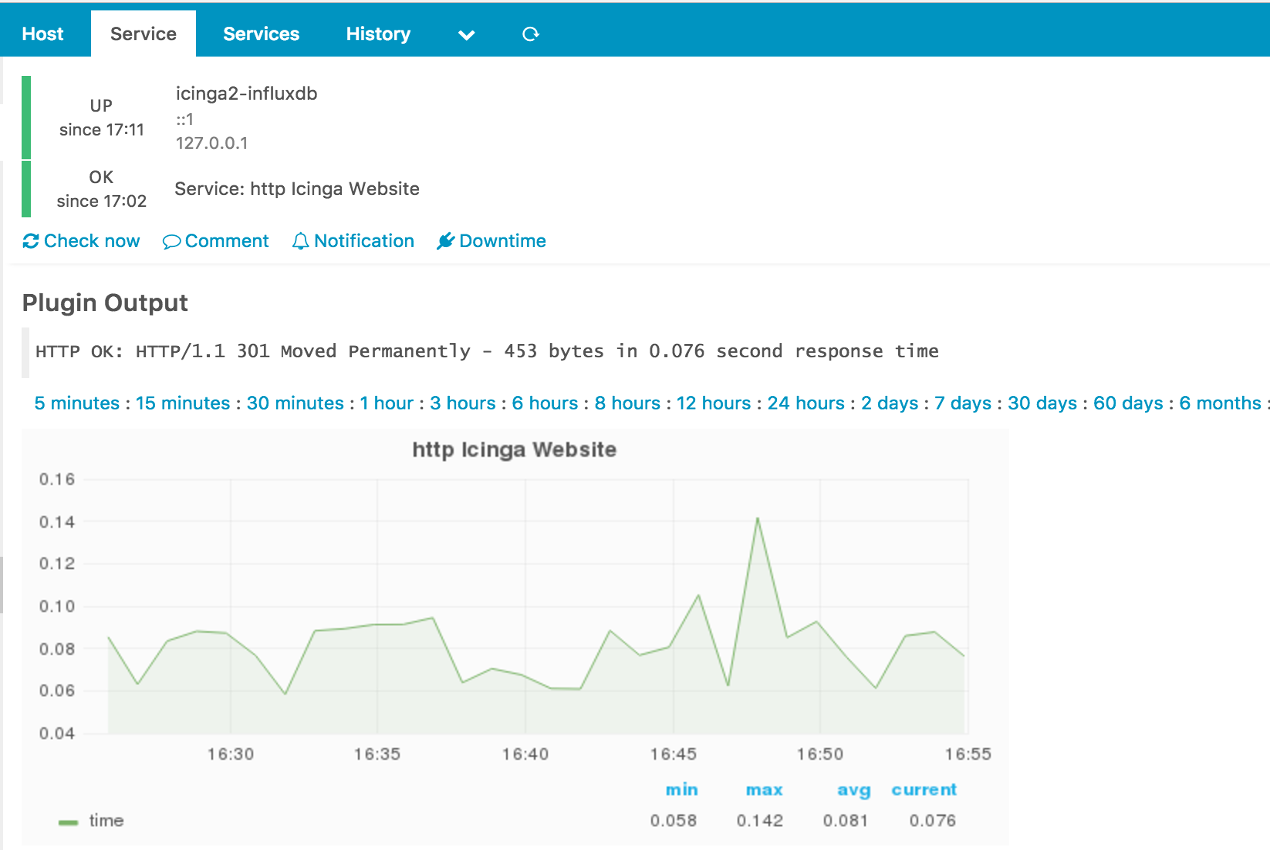Click the current value 0.076
The image size is (1270, 850).
[933, 821]
